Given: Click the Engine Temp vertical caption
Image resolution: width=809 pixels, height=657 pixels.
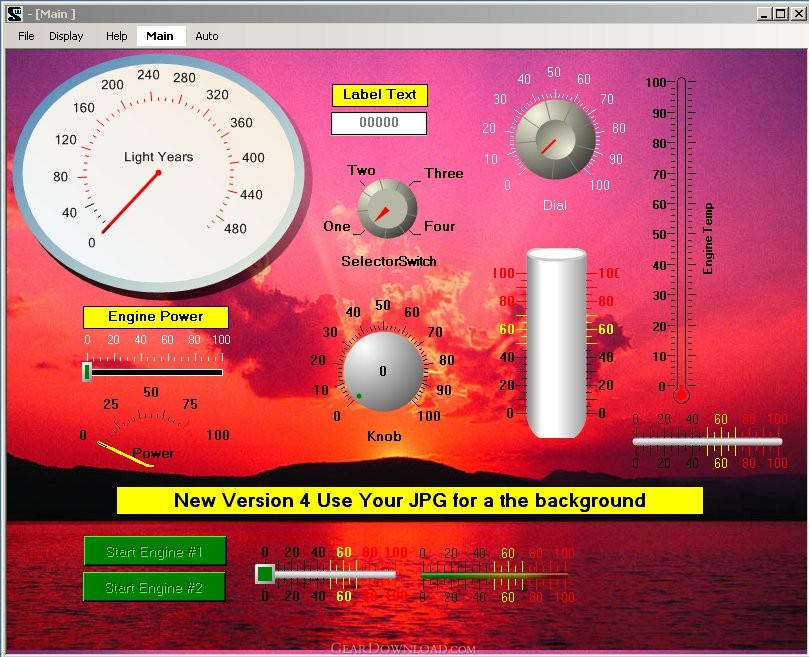Looking at the screenshot, I should click(708, 238).
